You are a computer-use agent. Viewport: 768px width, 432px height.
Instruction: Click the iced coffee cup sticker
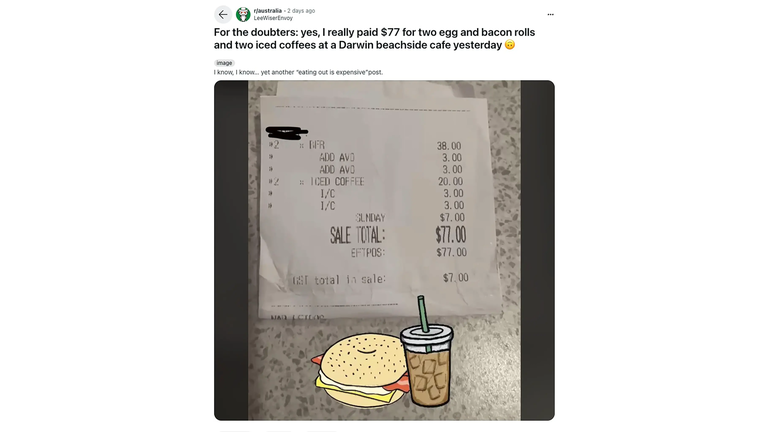tap(428, 364)
